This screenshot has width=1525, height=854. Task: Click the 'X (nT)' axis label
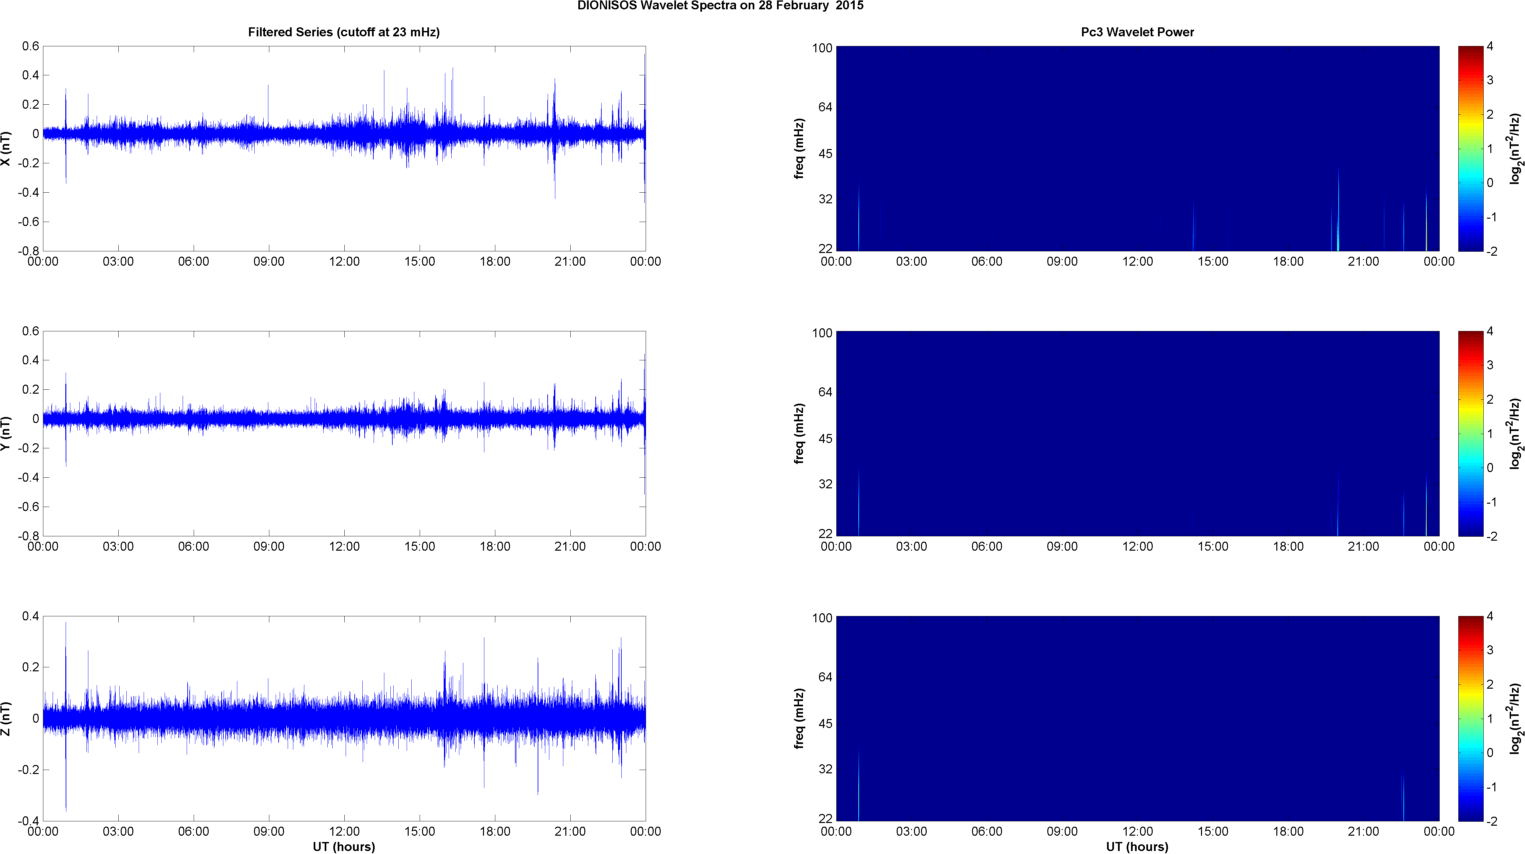7,149
